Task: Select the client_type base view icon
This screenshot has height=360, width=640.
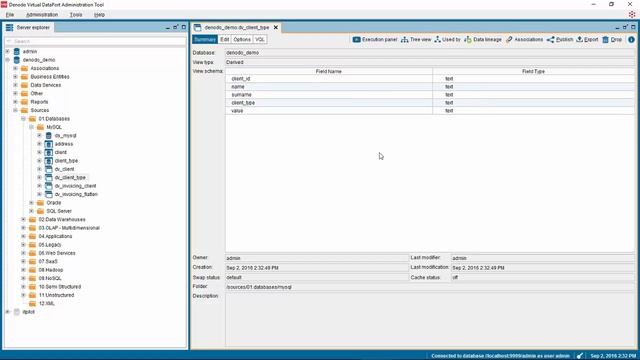Action: click(49, 161)
